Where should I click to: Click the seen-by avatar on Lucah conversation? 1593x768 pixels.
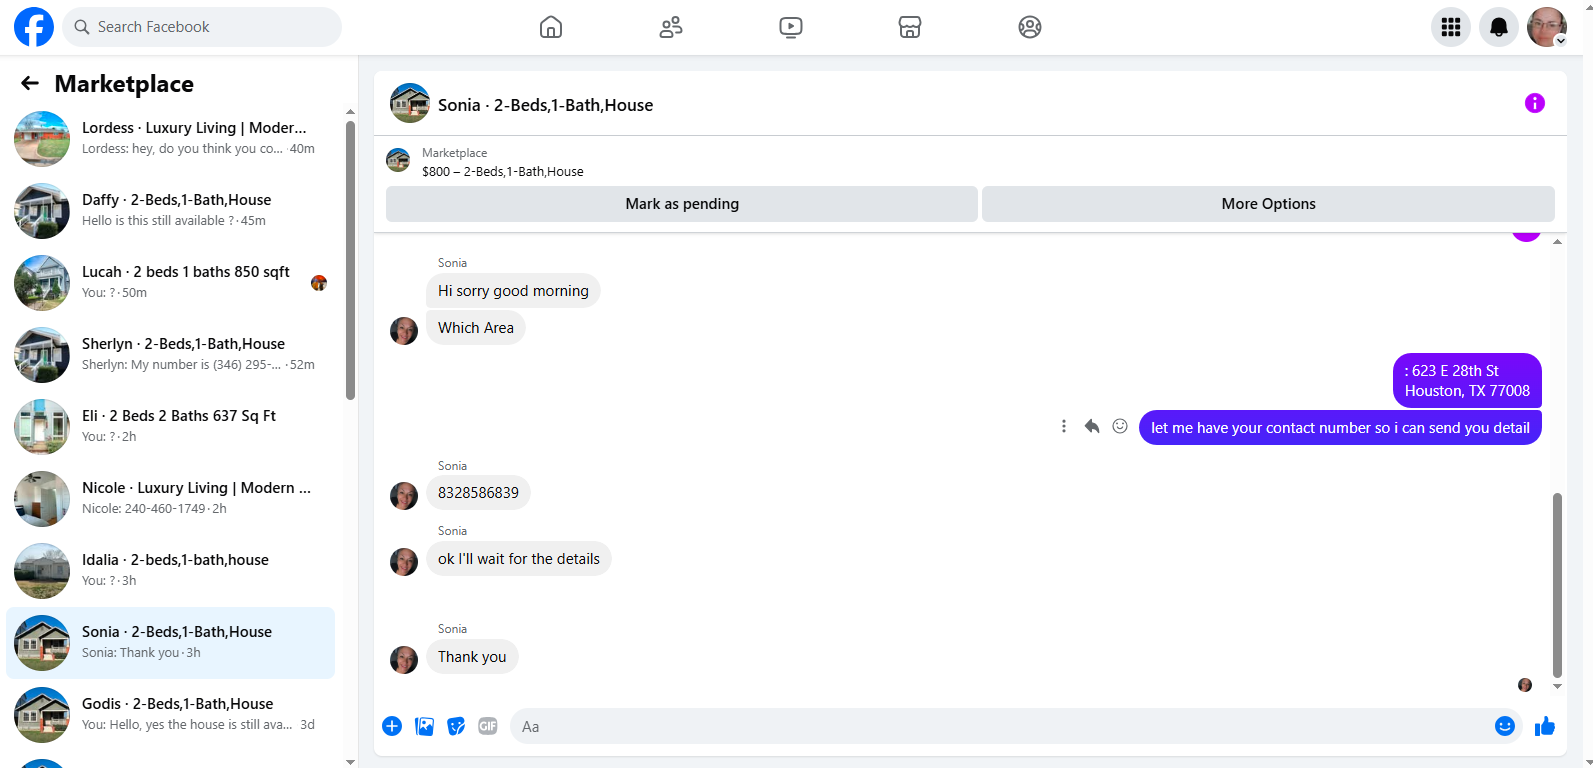(x=319, y=283)
